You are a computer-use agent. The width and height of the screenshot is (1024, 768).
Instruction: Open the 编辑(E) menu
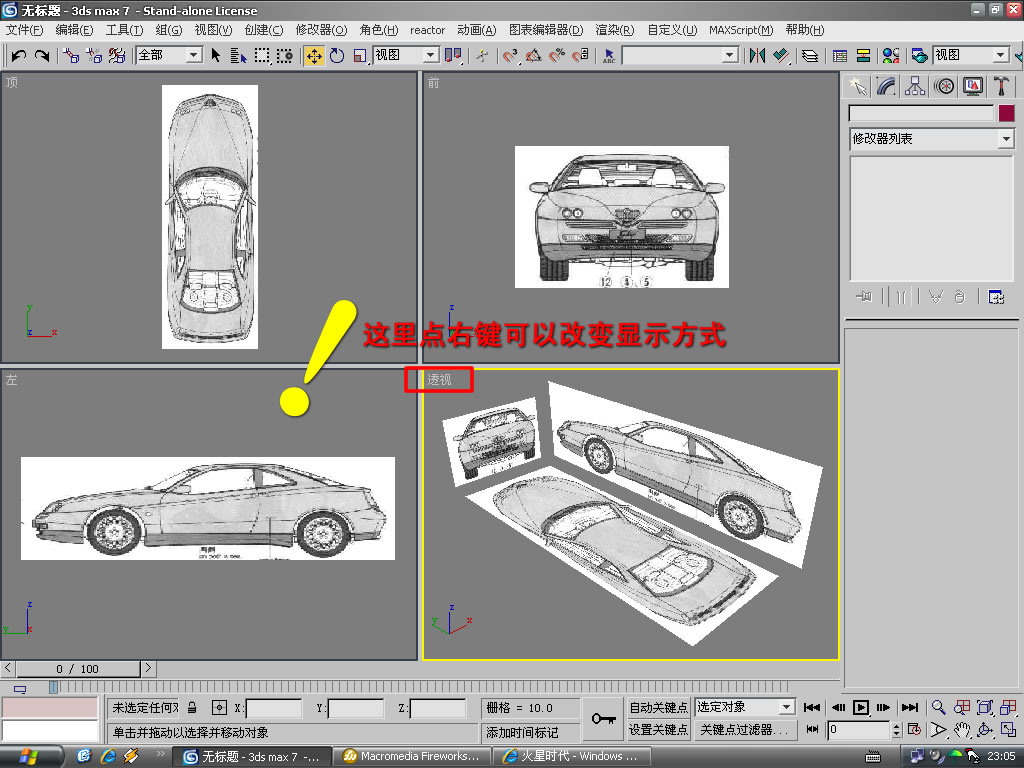pyautogui.click(x=74, y=30)
